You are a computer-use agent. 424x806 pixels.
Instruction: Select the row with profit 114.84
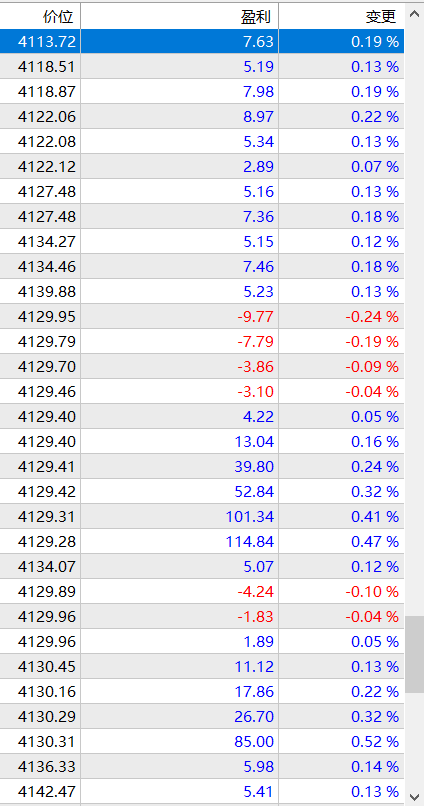point(202,541)
